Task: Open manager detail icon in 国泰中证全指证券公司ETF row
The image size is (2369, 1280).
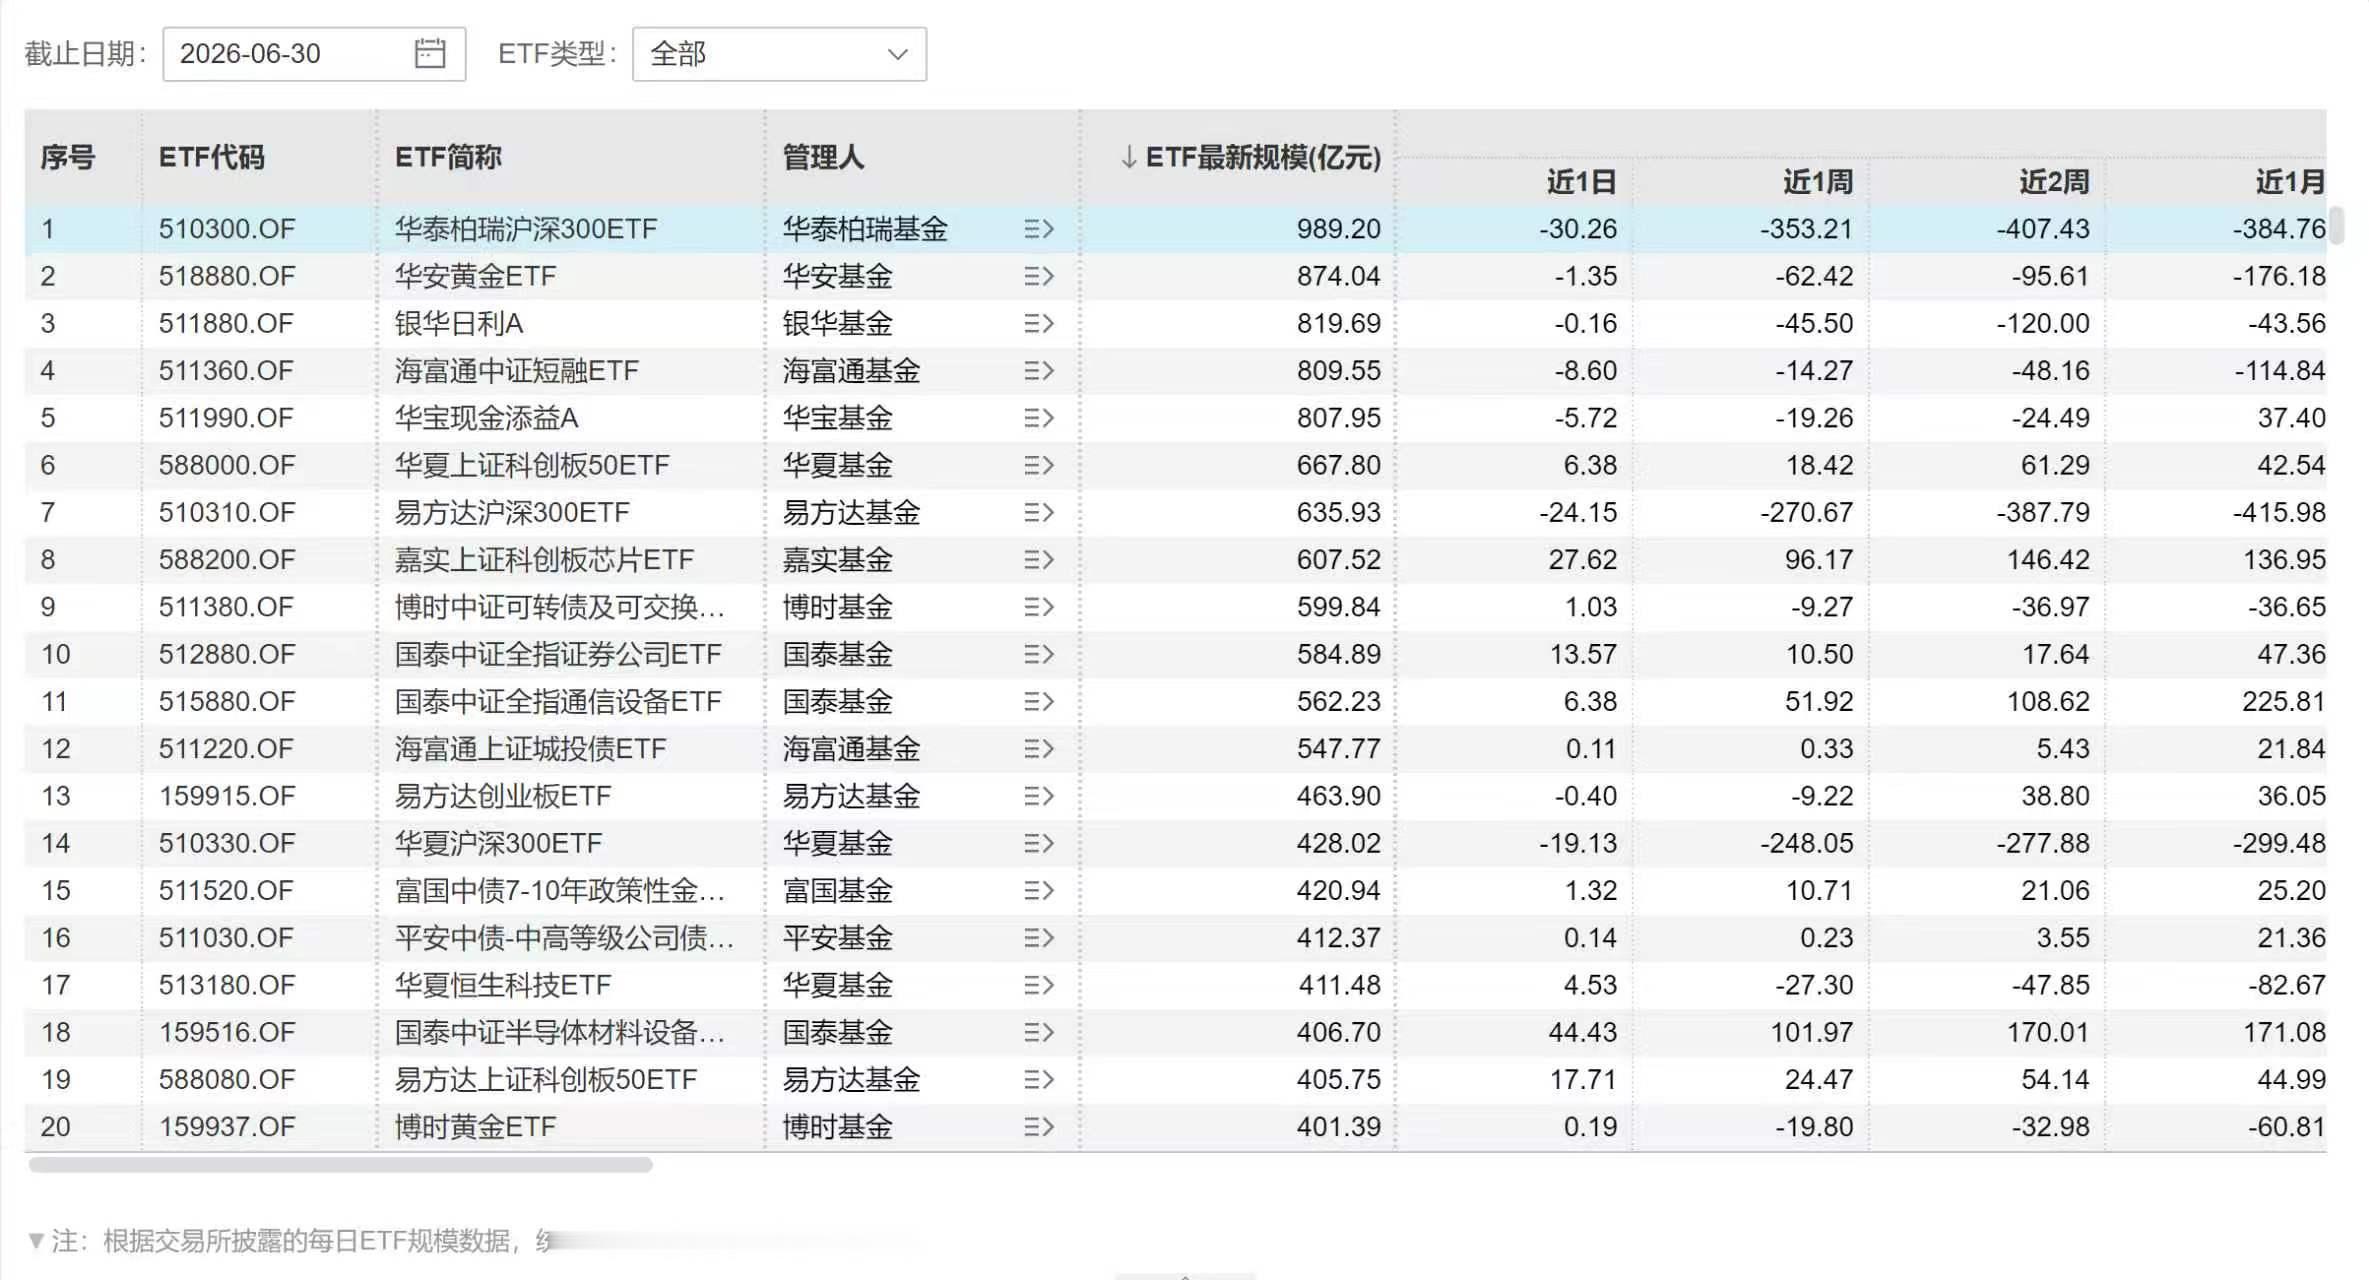Action: pos(1039,654)
